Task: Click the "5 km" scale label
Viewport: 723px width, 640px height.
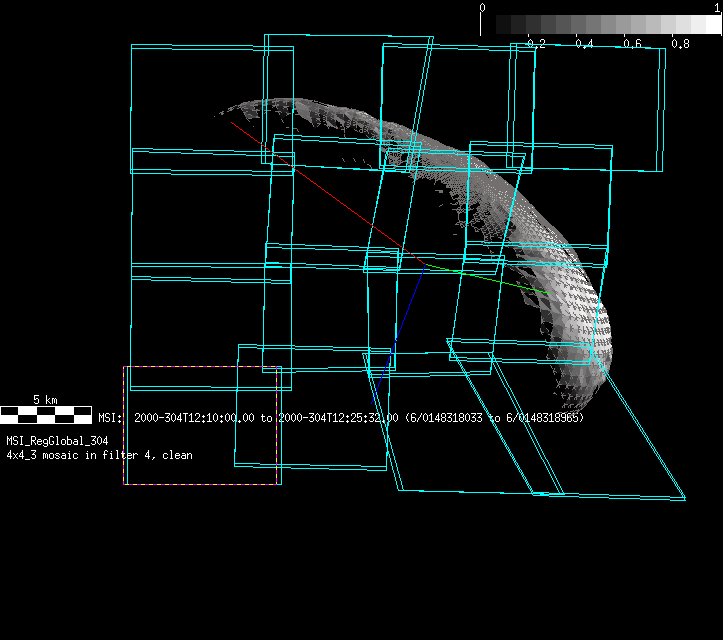Action: (x=45, y=400)
